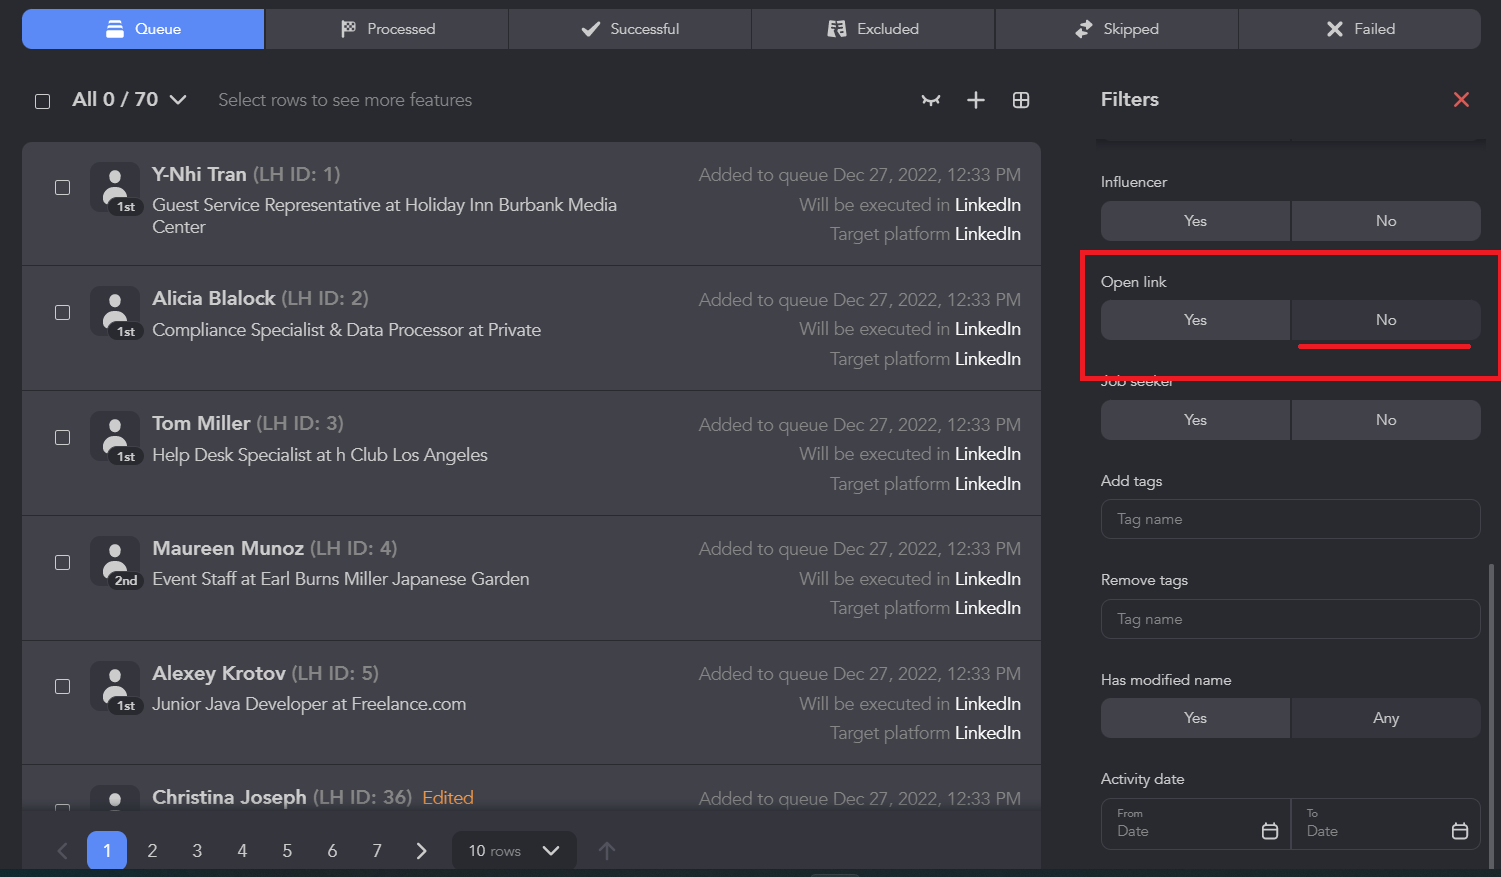Expand the All 0 / 70 selection dropdown
The height and width of the screenshot is (877, 1501).
pos(178,100)
